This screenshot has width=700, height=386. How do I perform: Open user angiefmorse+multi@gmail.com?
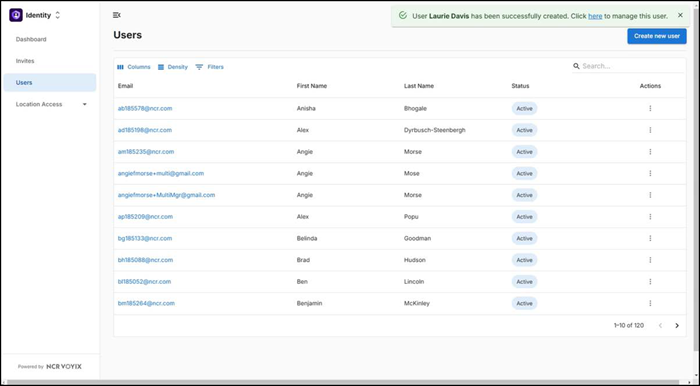click(x=161, y=173)
